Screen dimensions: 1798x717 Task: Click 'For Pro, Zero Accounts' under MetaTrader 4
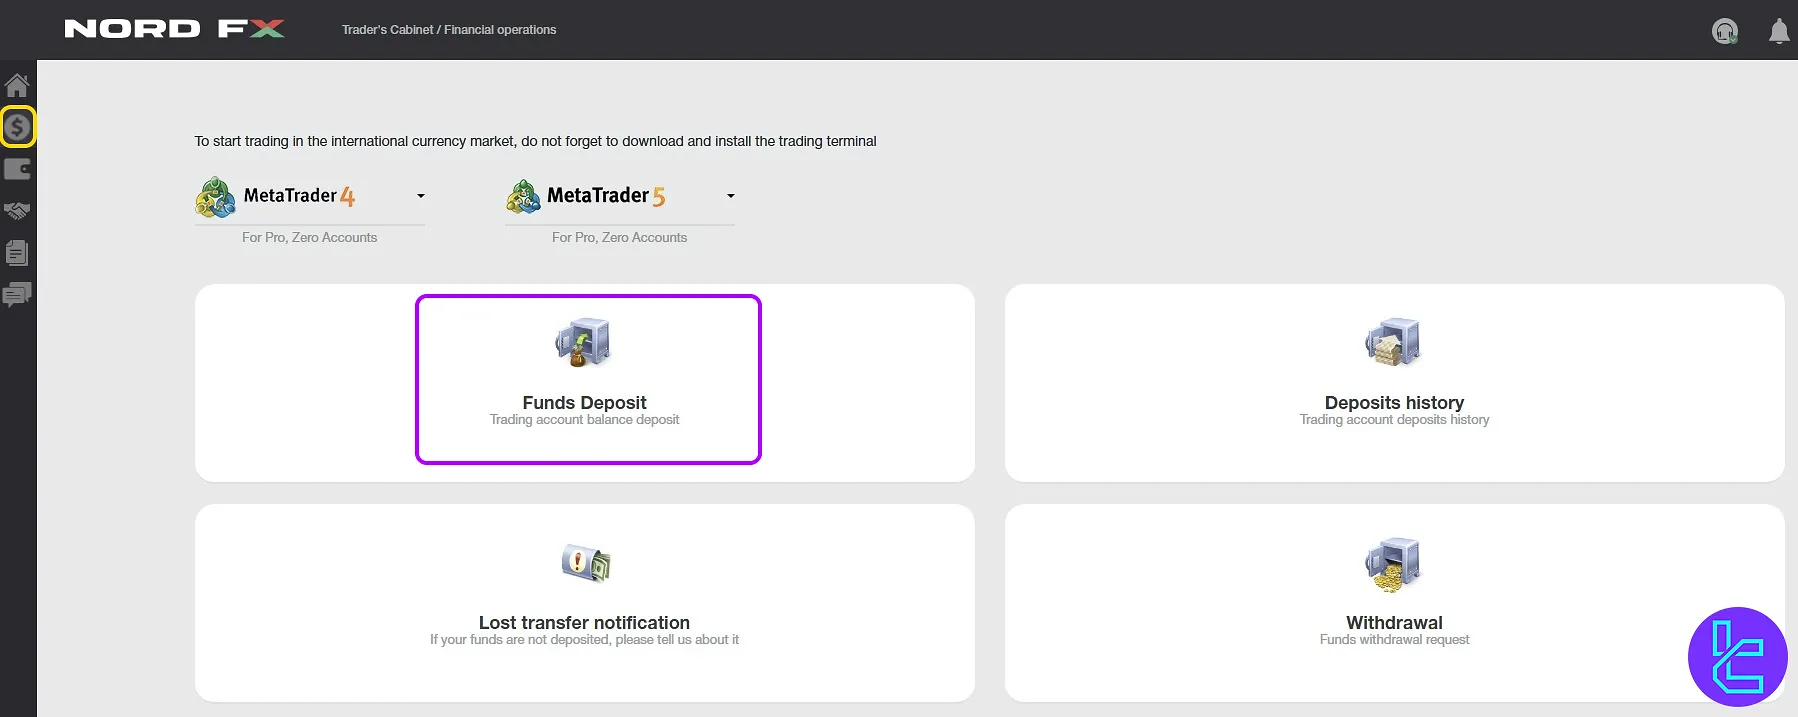[x=309, y=238]
